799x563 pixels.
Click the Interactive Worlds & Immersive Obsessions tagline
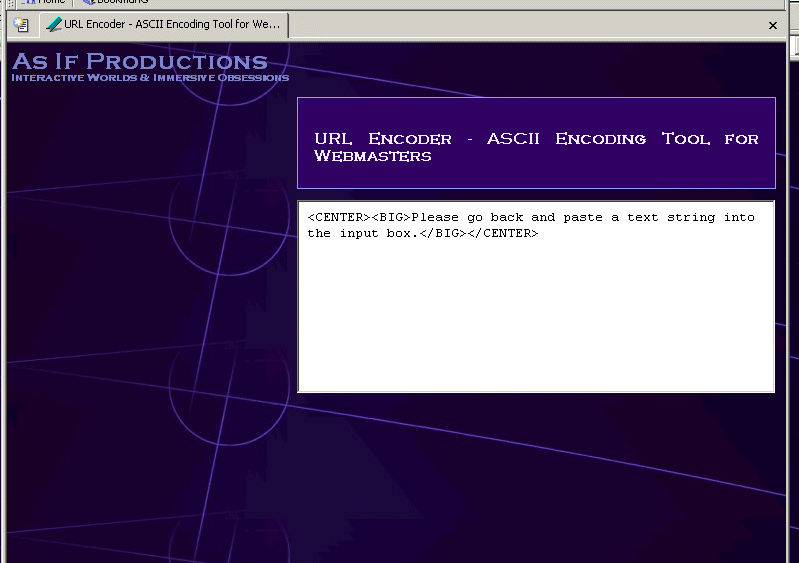(150, 78)
